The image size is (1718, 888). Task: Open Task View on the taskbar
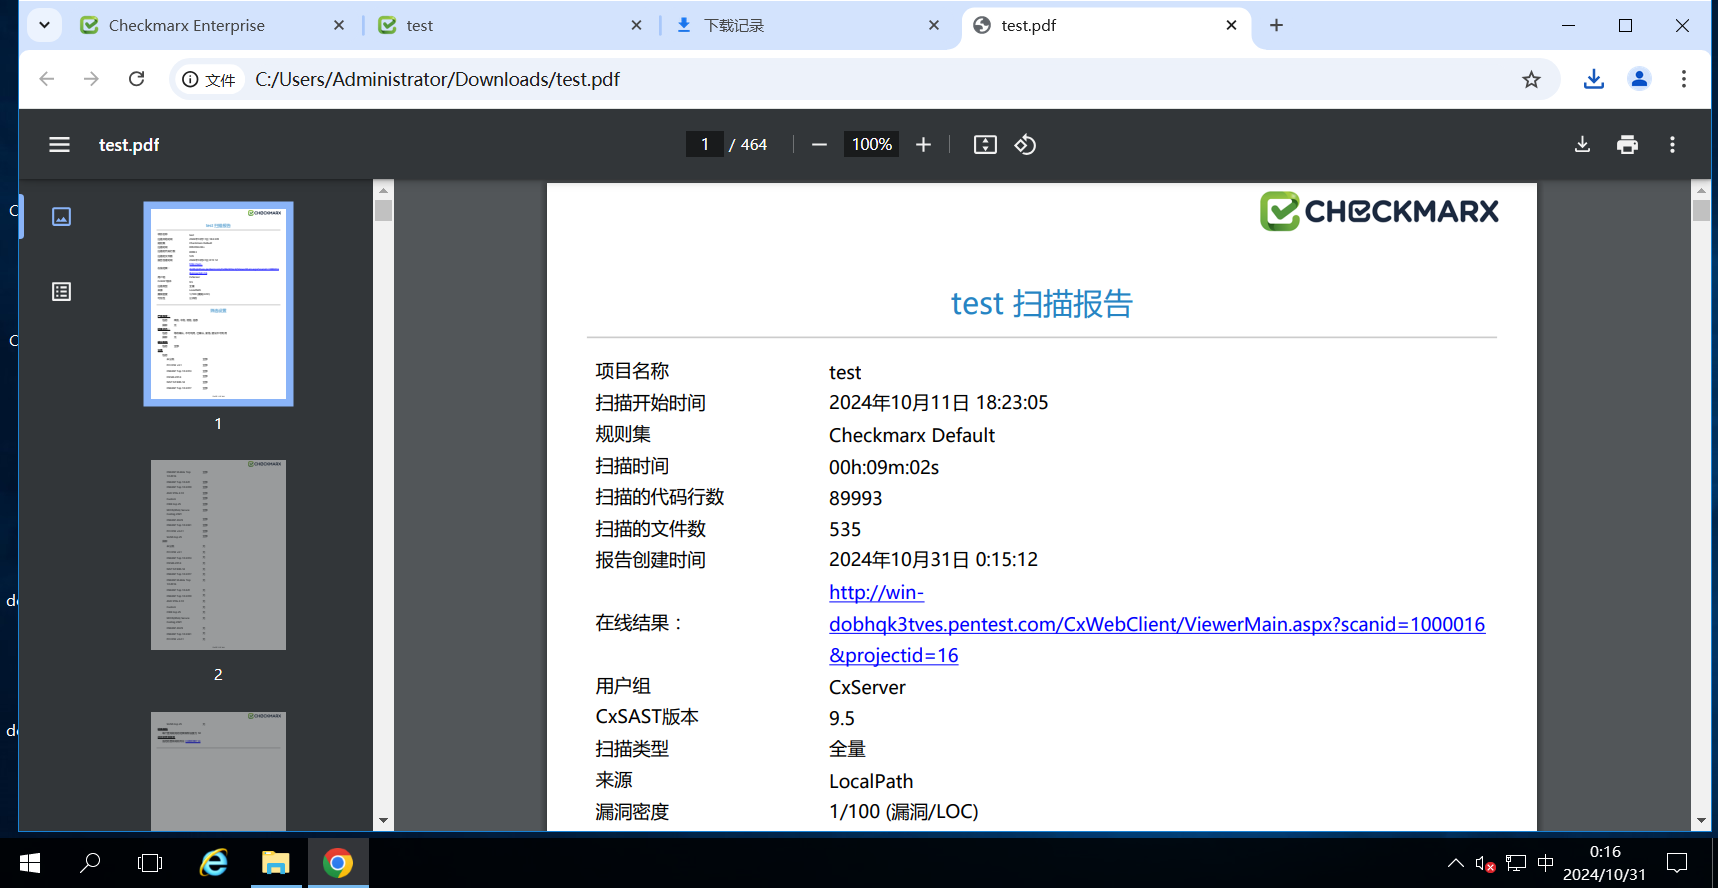pos(150,862)
